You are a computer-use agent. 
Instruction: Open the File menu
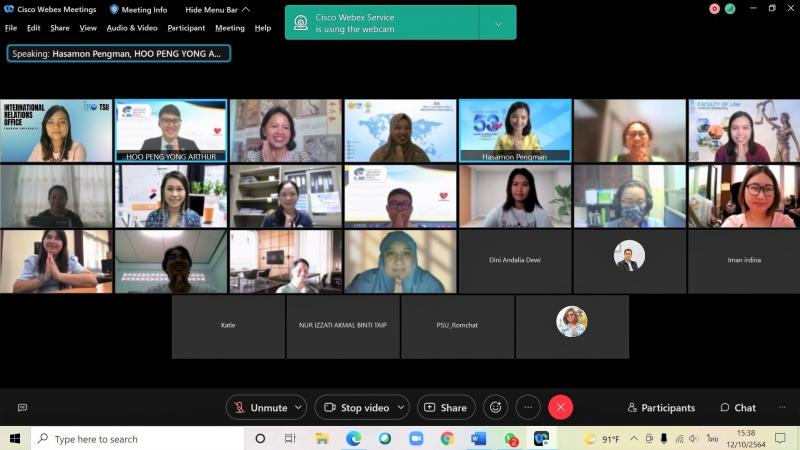(11, 28)
